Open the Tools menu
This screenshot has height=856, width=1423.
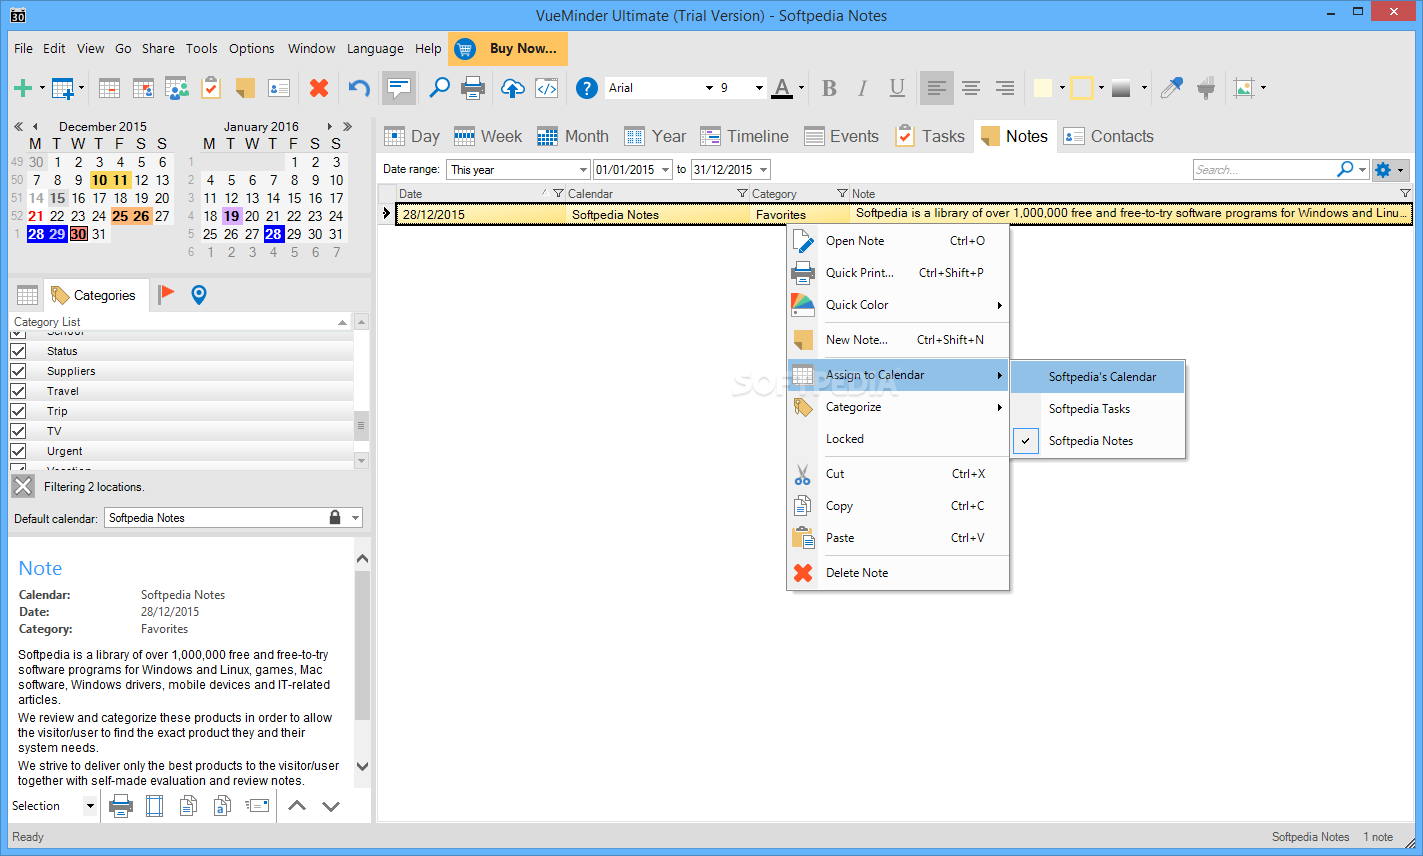(201, 48)
